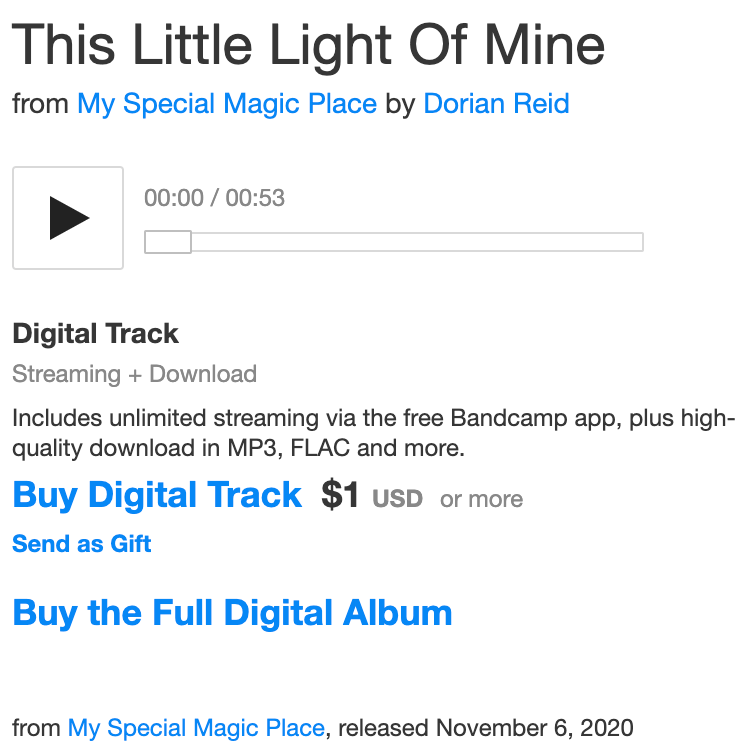The image size is (752, 752).
Task: Jump to the far right end of the progress bar
Action: 639,242
